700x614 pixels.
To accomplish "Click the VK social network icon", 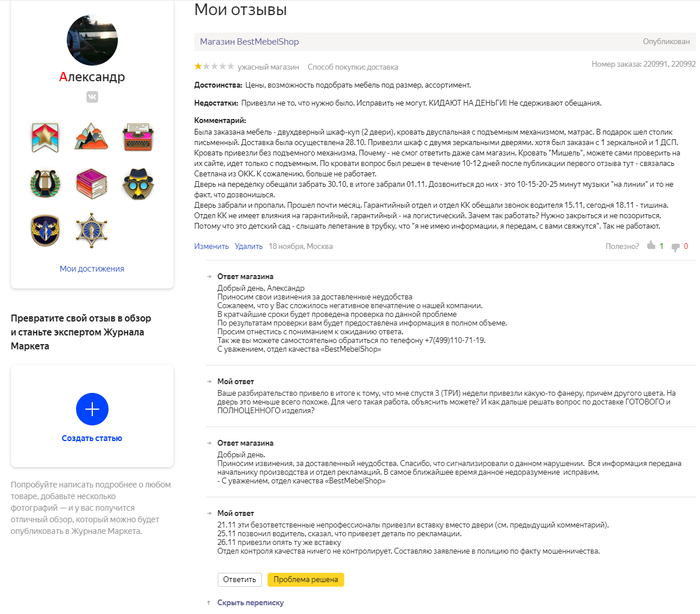I will point(92,97).
